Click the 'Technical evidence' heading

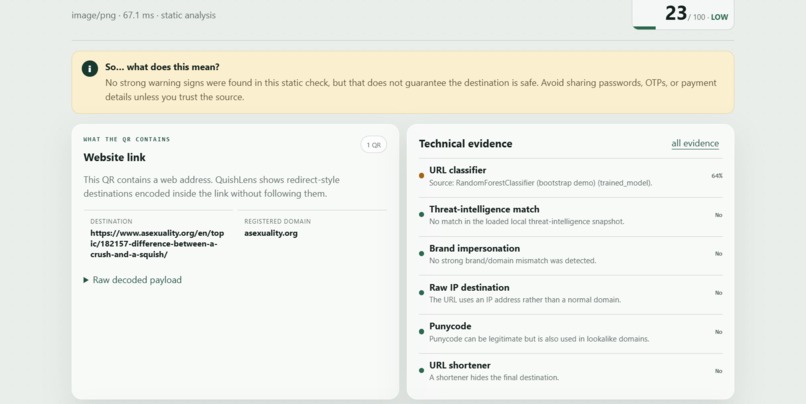pyautogui.click(x=466, y=144)
